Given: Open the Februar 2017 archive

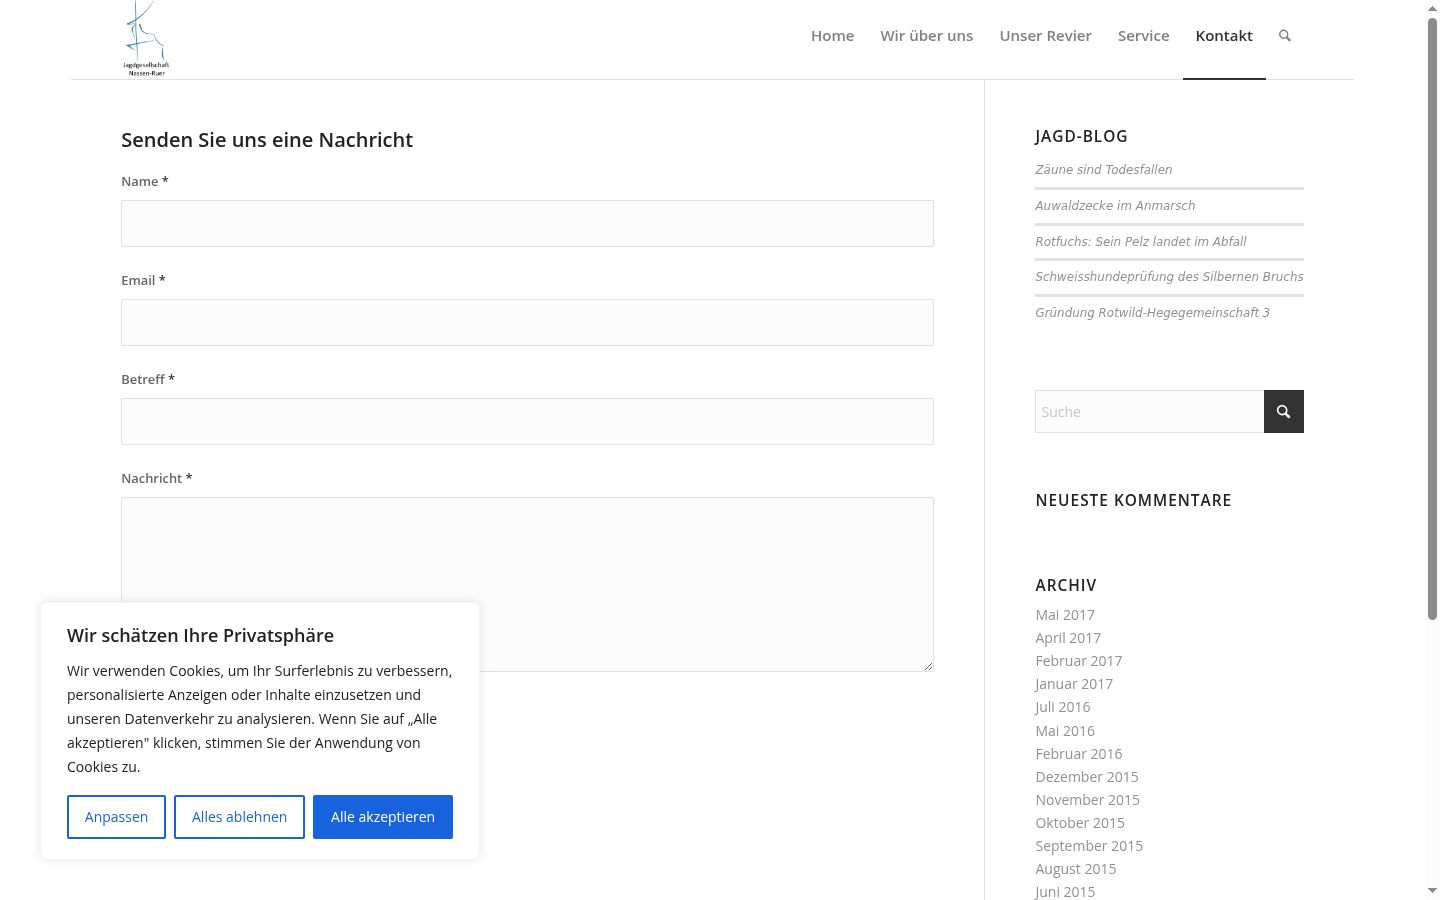Looking at the screenshot, I should [1079, 661].
